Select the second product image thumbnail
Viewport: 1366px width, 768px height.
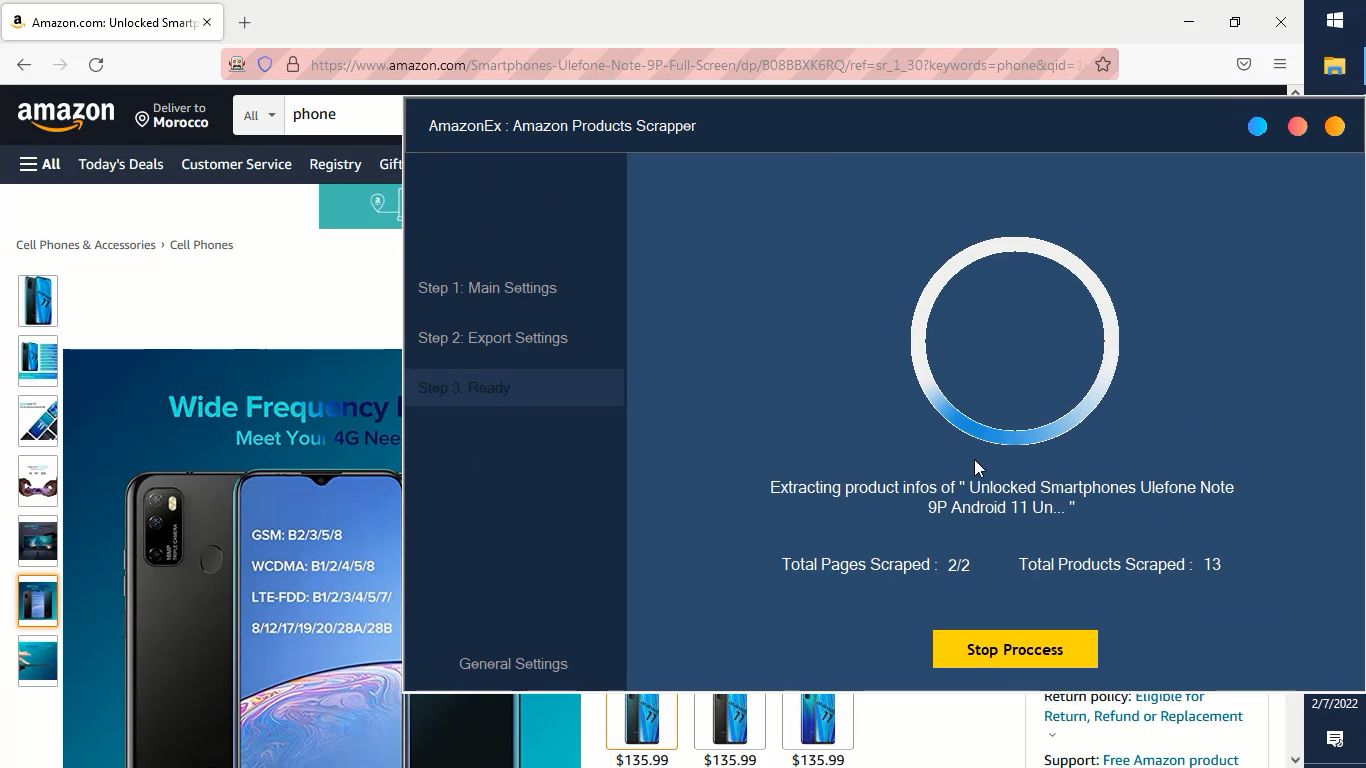point(38,361)
